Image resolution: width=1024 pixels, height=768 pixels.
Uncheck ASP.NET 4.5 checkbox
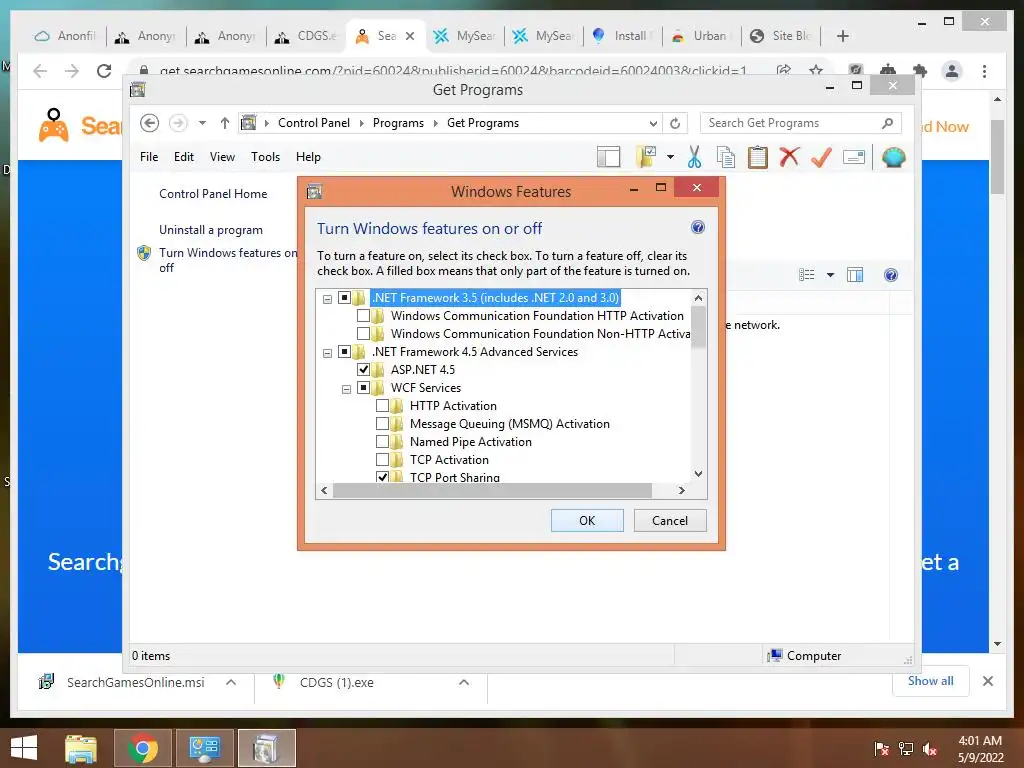pyautogui.click(x=363, y=370)
